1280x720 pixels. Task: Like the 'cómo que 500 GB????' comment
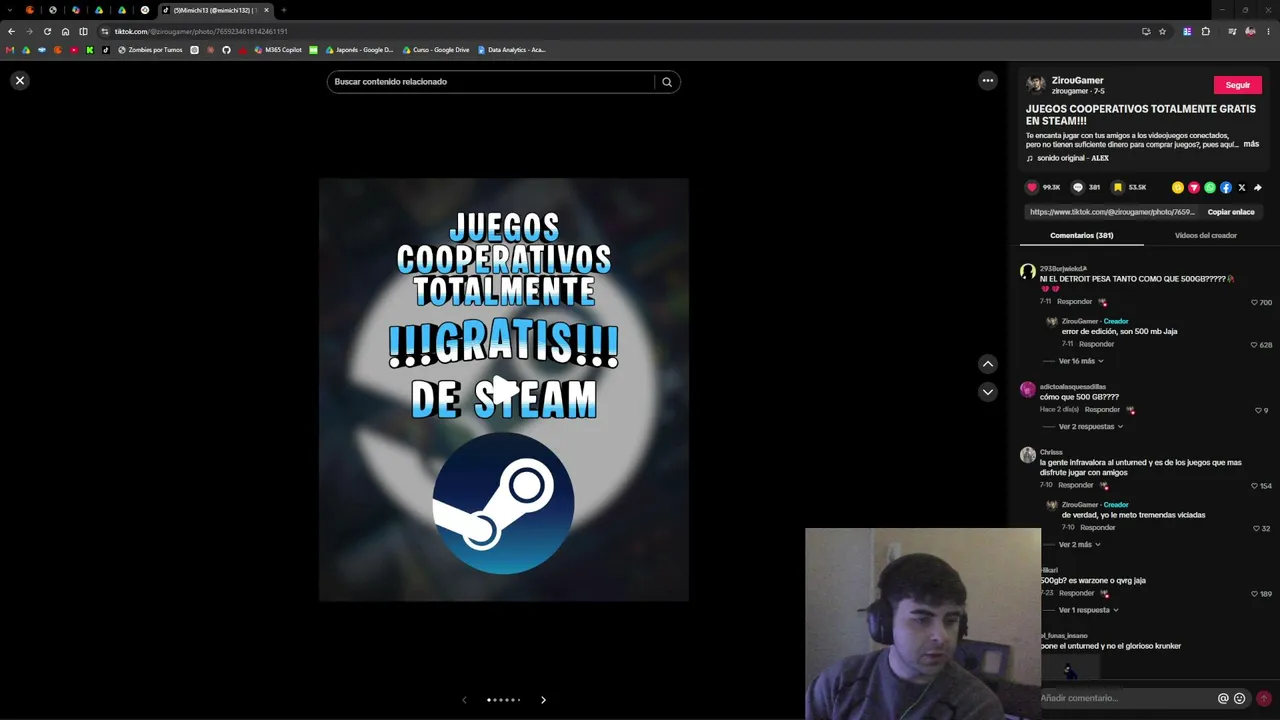1258,410
